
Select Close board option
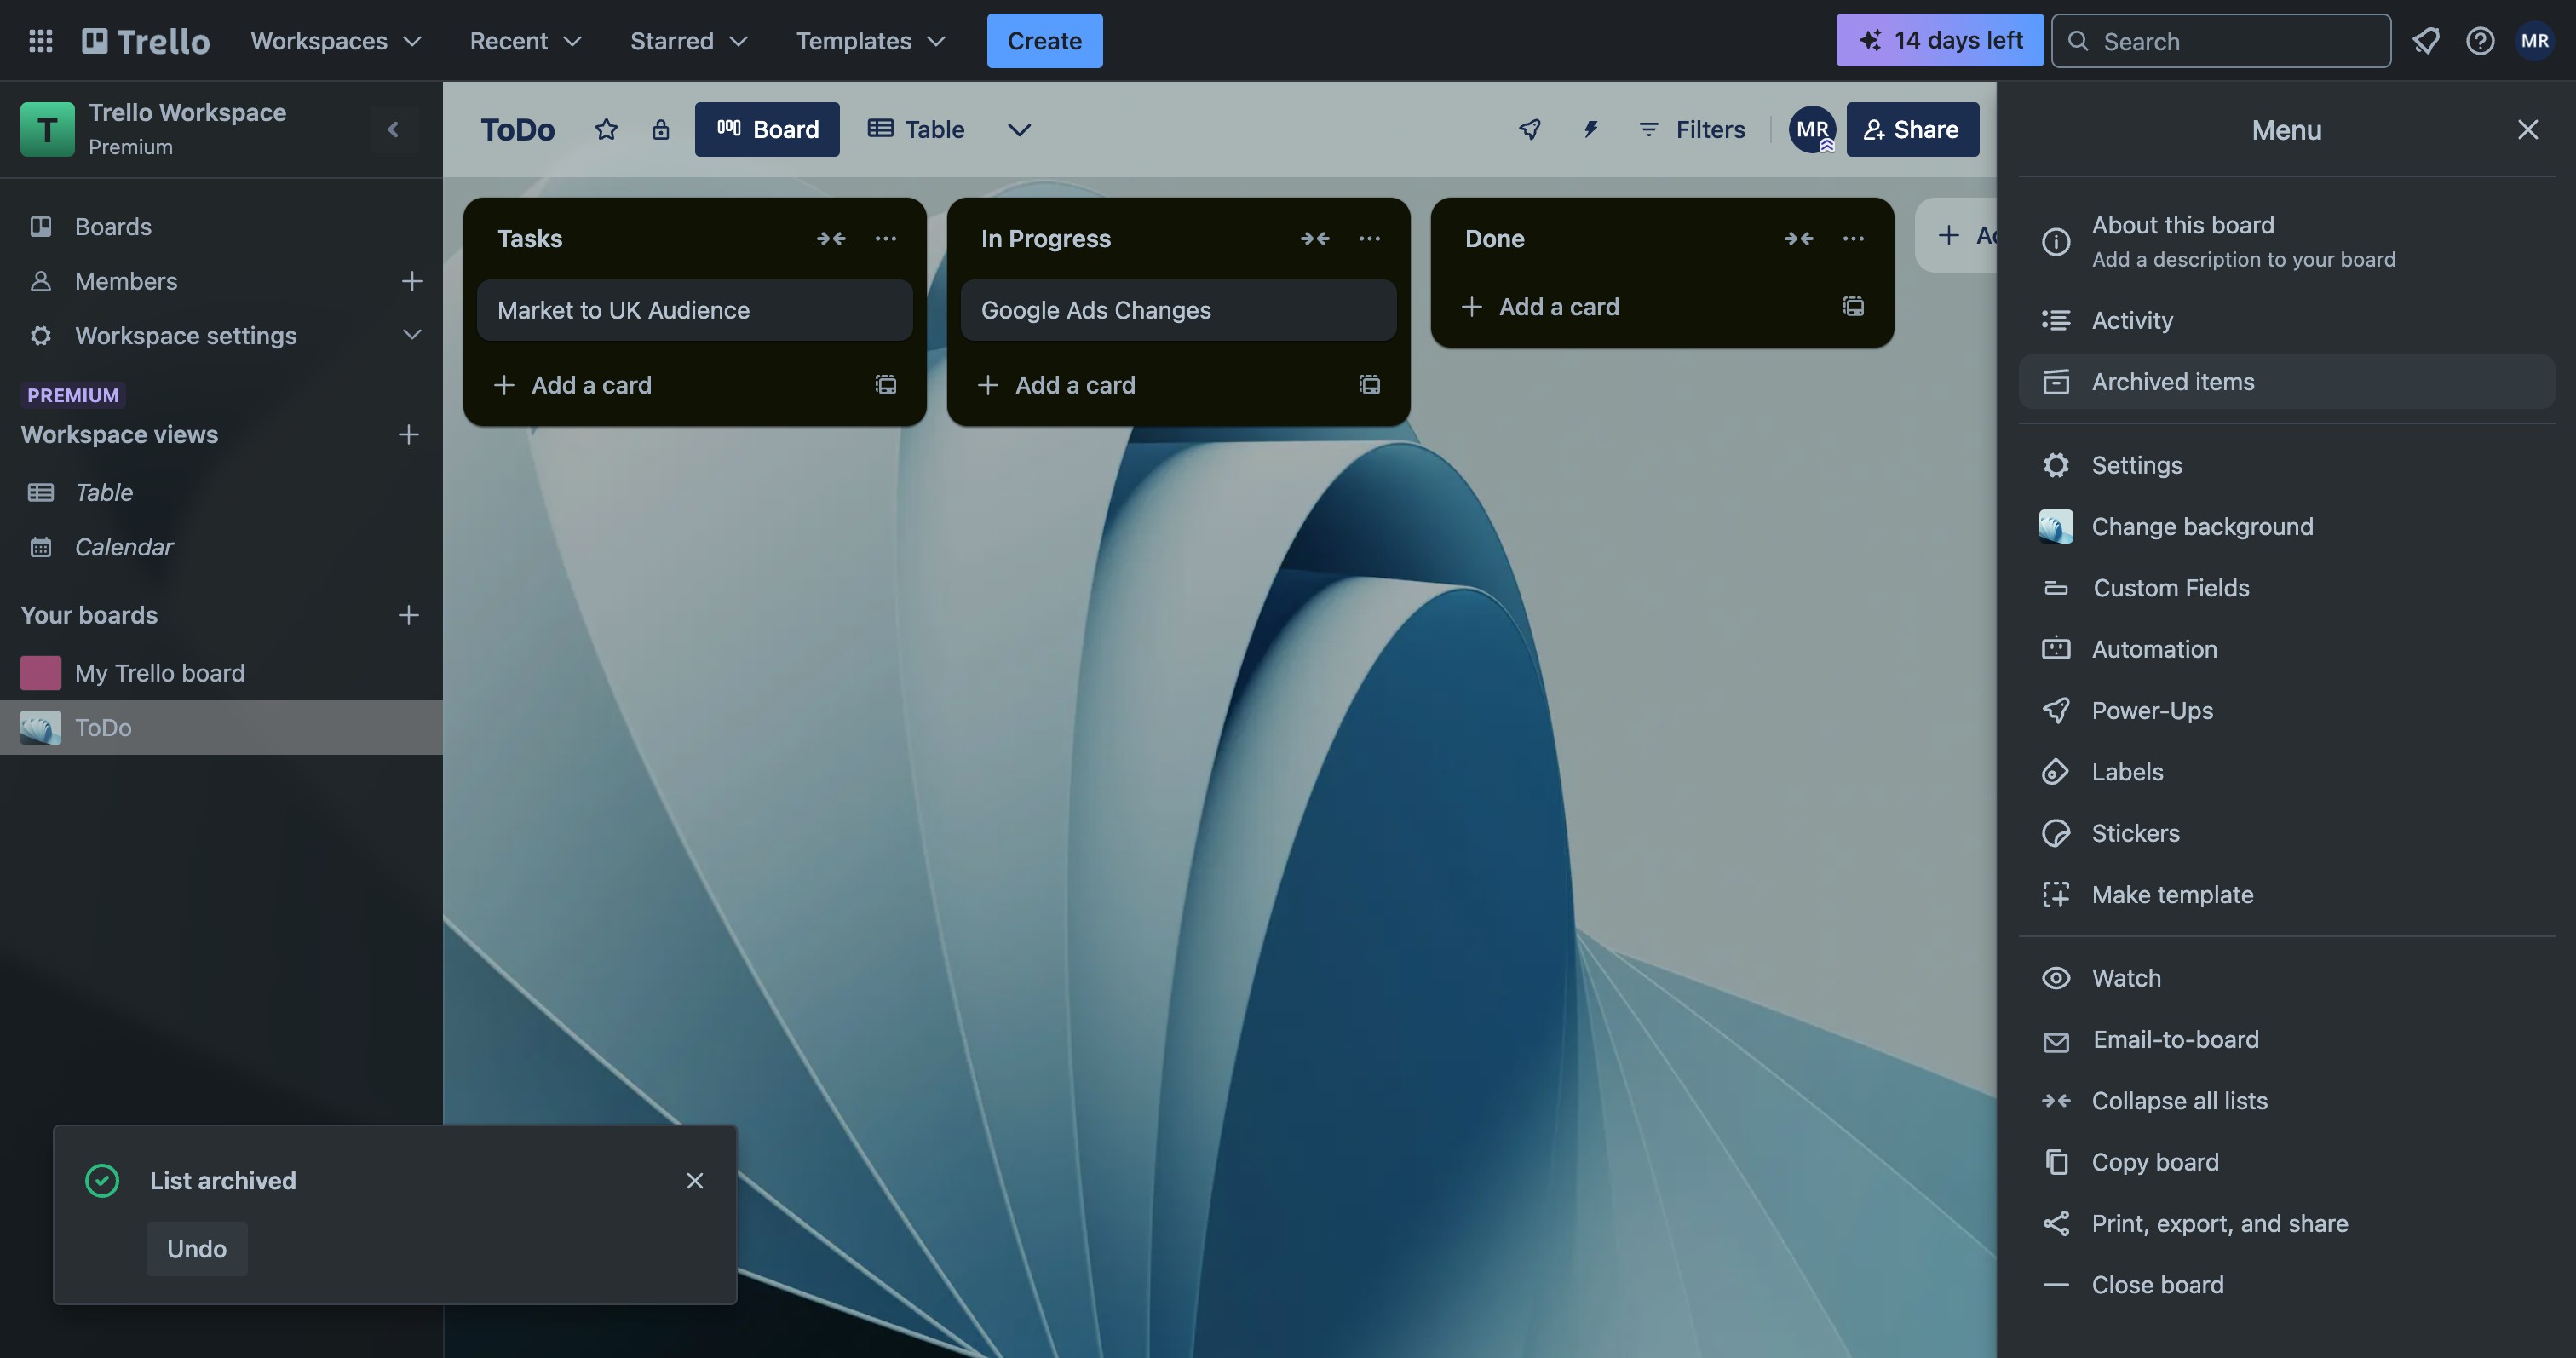click(2286, 1285)
